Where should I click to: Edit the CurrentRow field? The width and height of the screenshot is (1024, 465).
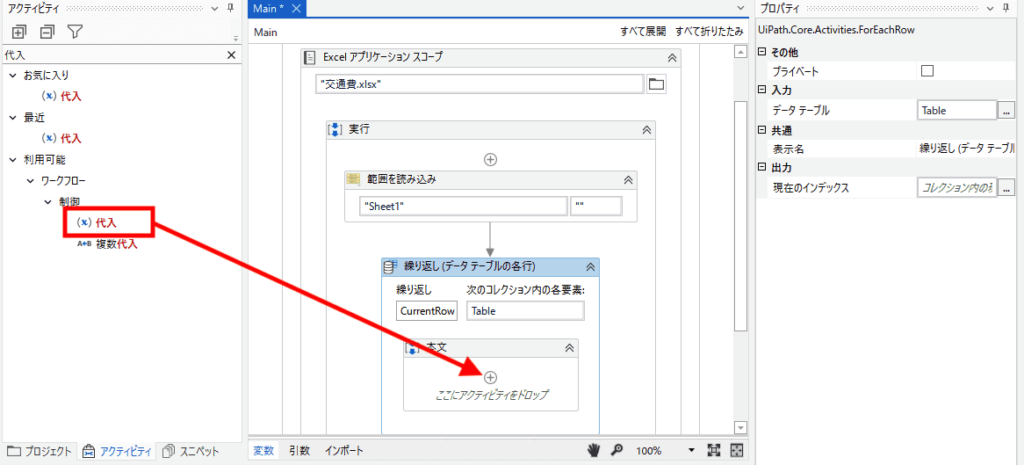tap(427, 311)
